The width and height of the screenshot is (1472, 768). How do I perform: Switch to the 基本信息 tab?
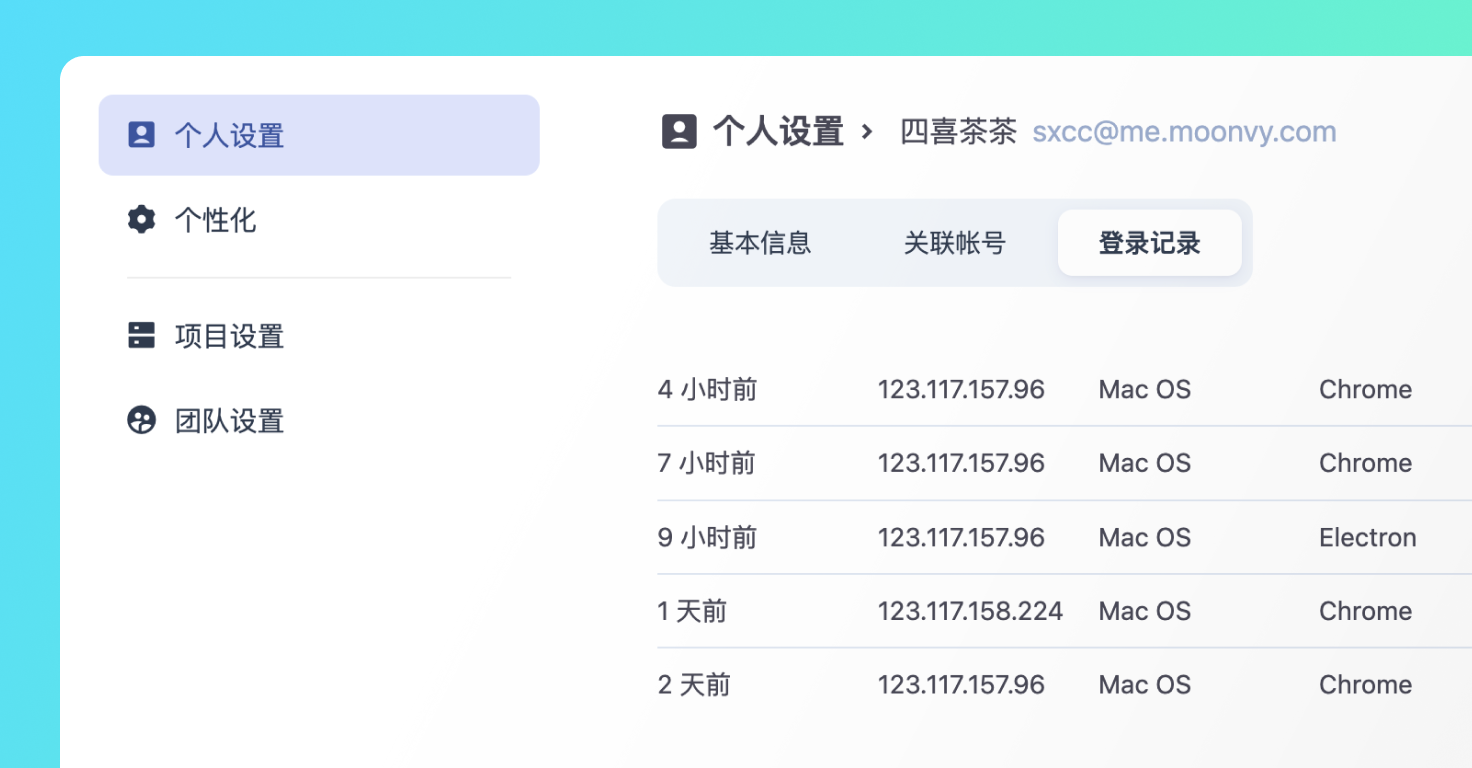coord(760,243)
